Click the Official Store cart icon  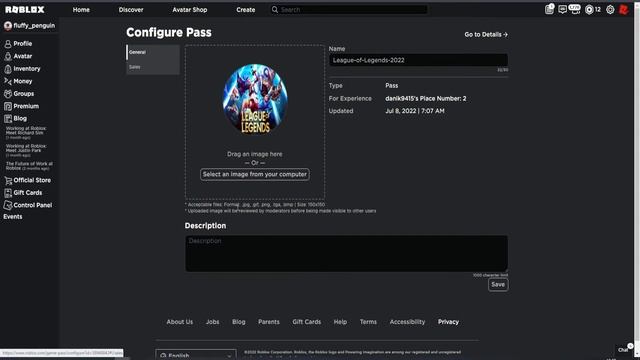pos(8,180)
